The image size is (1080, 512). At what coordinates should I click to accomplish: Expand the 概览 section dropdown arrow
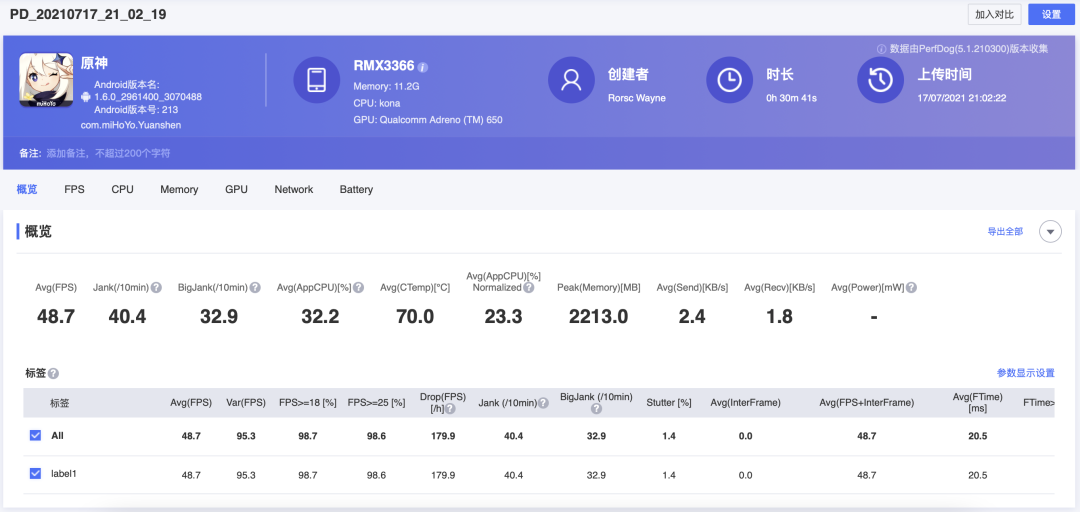[1050, 232]
